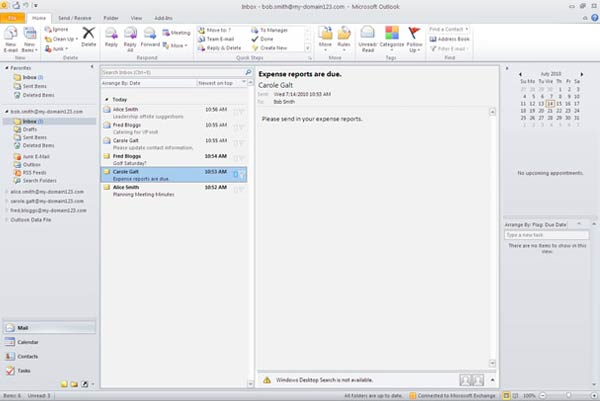
Task: Switch to the Send / Receive tab
Action: tap(75, 18)
